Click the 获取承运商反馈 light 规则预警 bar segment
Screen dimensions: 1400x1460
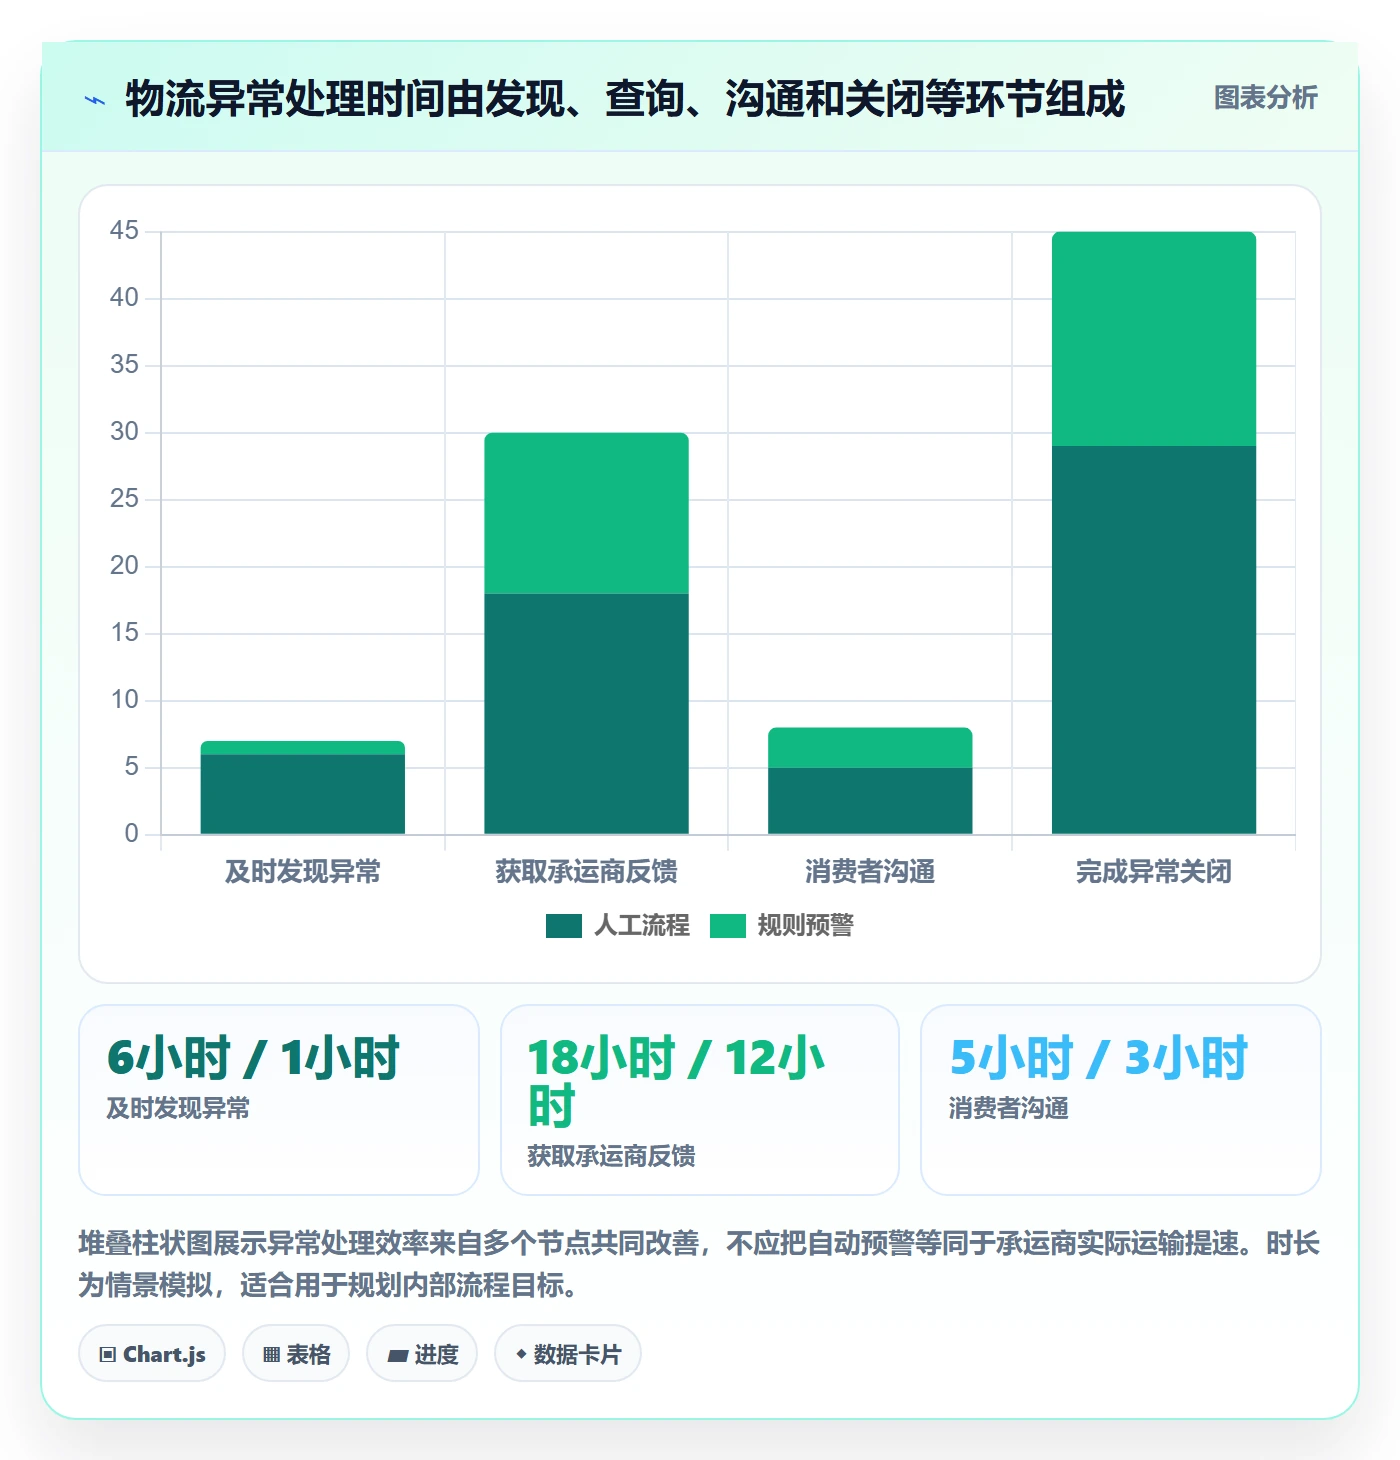(x=587, y=513)
